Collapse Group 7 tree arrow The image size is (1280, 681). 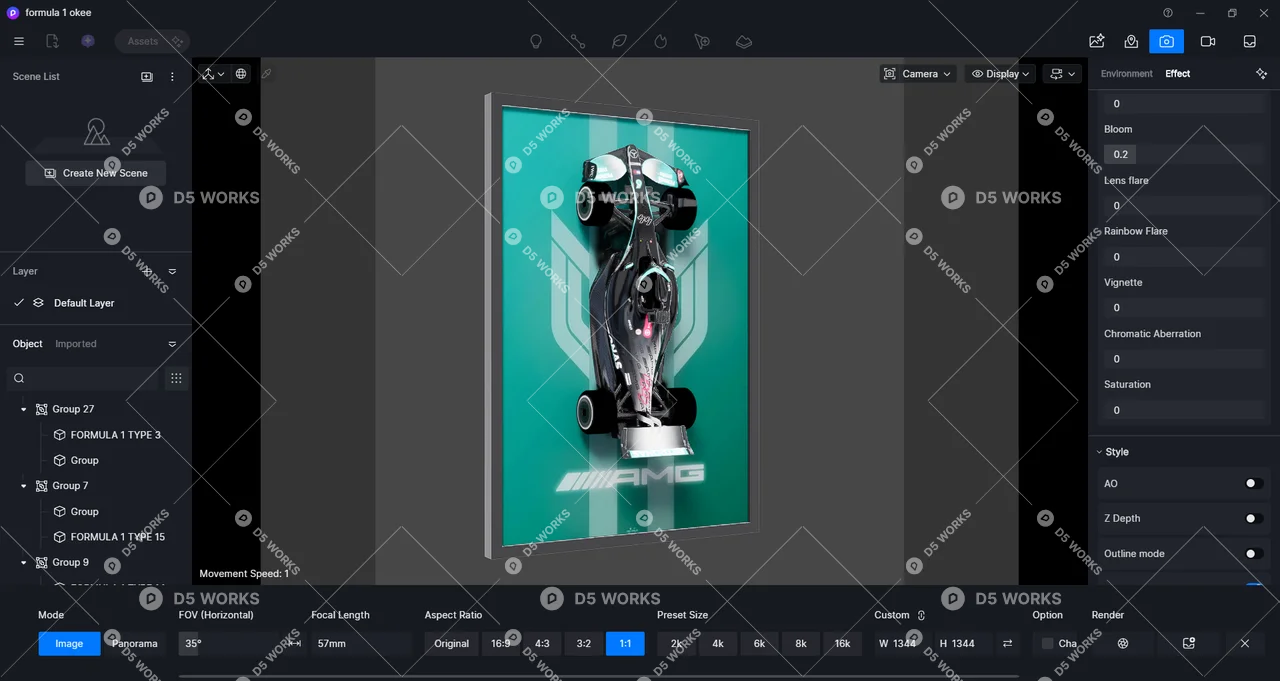point(24,486)
